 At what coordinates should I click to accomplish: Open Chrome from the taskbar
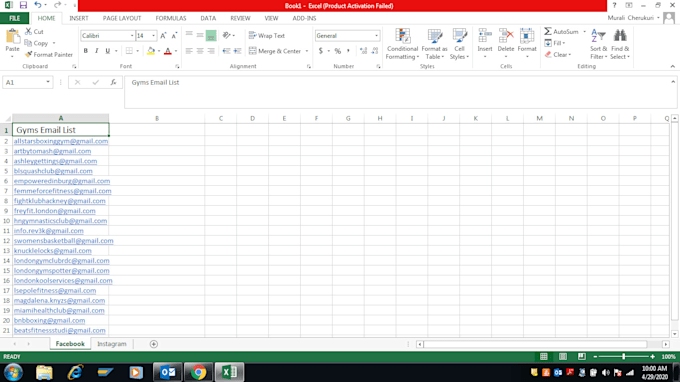click(199, 372)
